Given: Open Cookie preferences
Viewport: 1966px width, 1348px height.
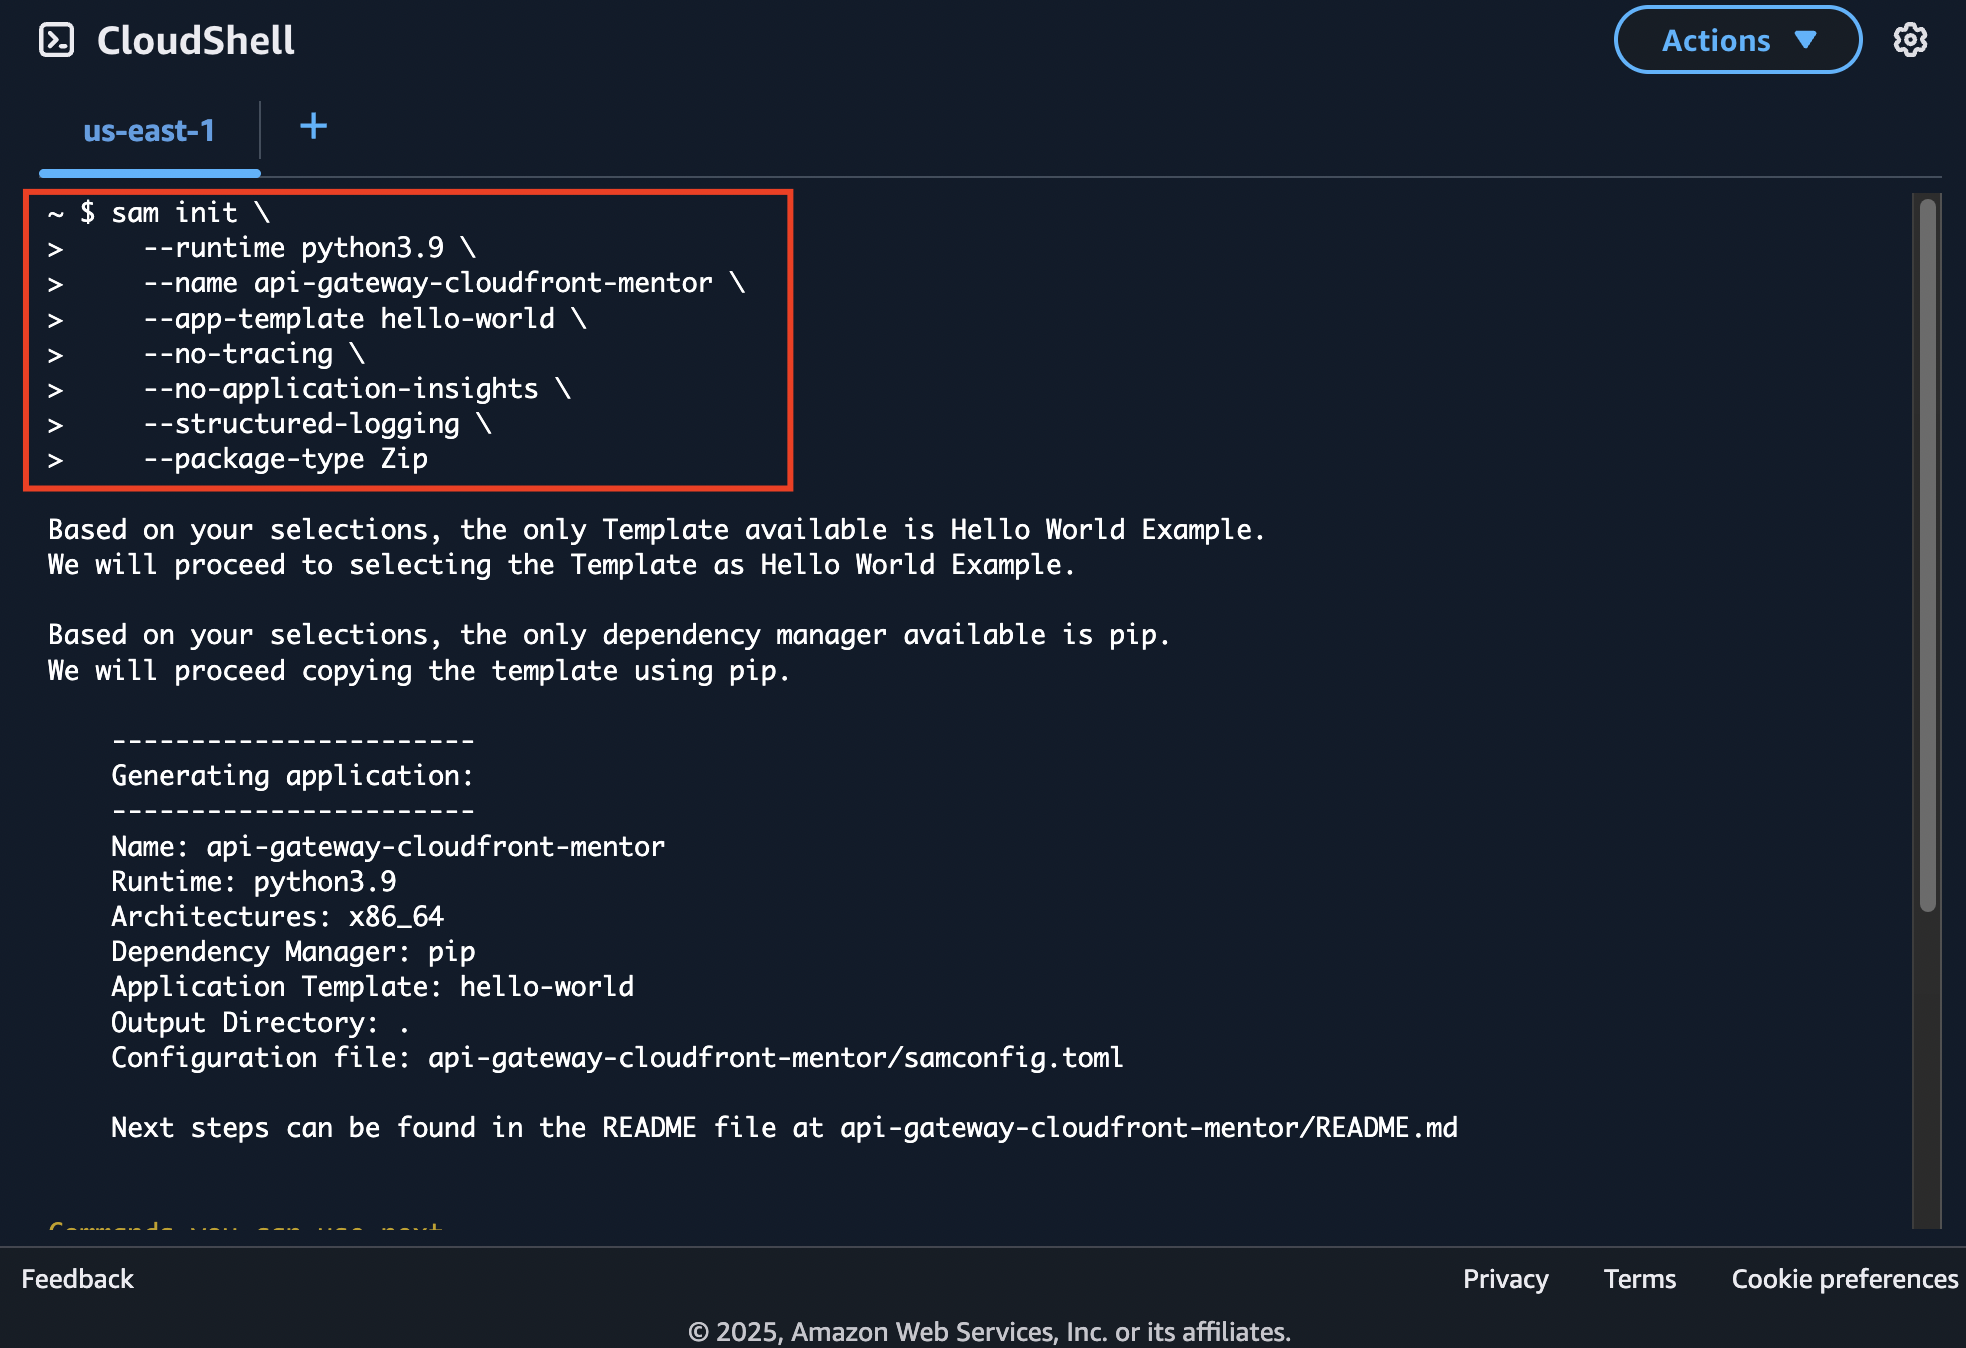Looking at the screenshot, I should (x=1844, y=1279).
